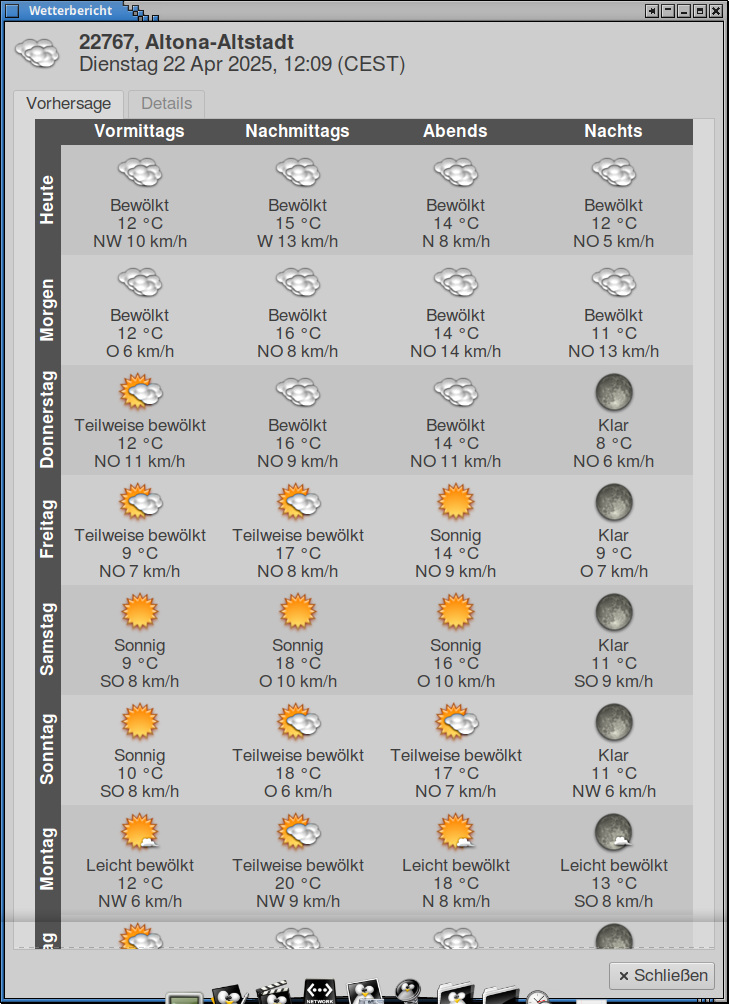This screenshot has width=729, height=1004.
Task: Click the current weather cloud icon in header
Action: (37, 54)
